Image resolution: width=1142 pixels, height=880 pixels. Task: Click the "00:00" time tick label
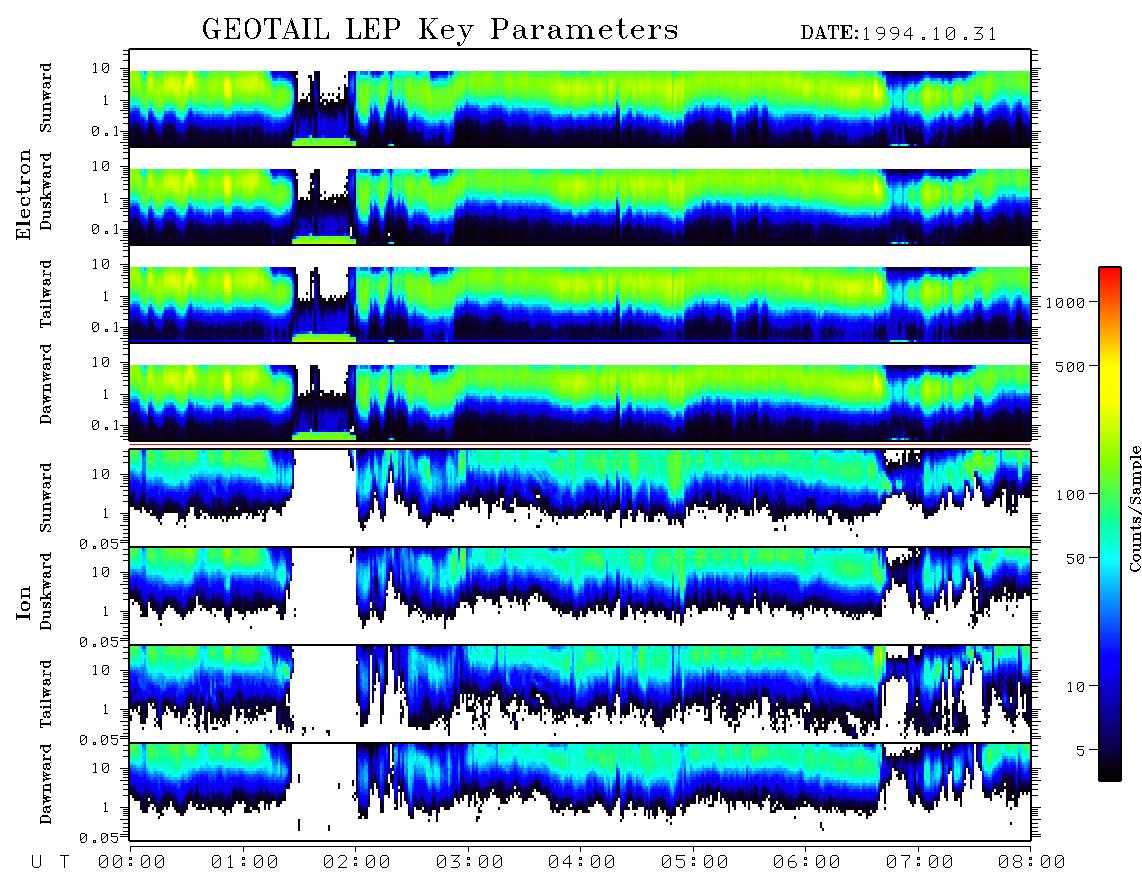(x=132, y=863)
